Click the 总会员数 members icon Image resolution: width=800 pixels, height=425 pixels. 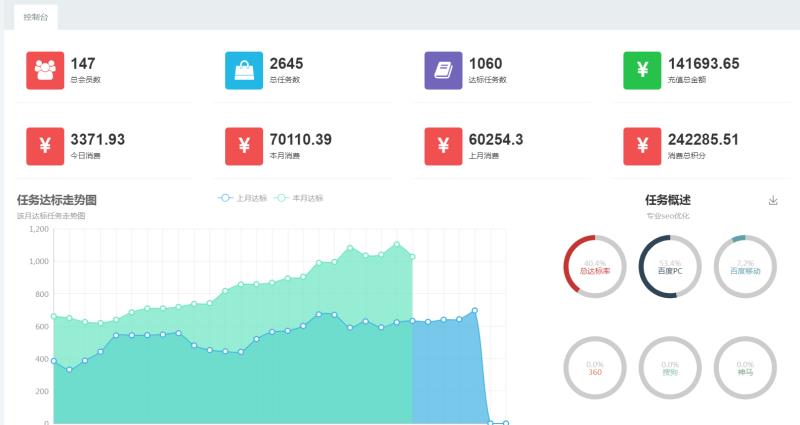[x=45, y=70]
